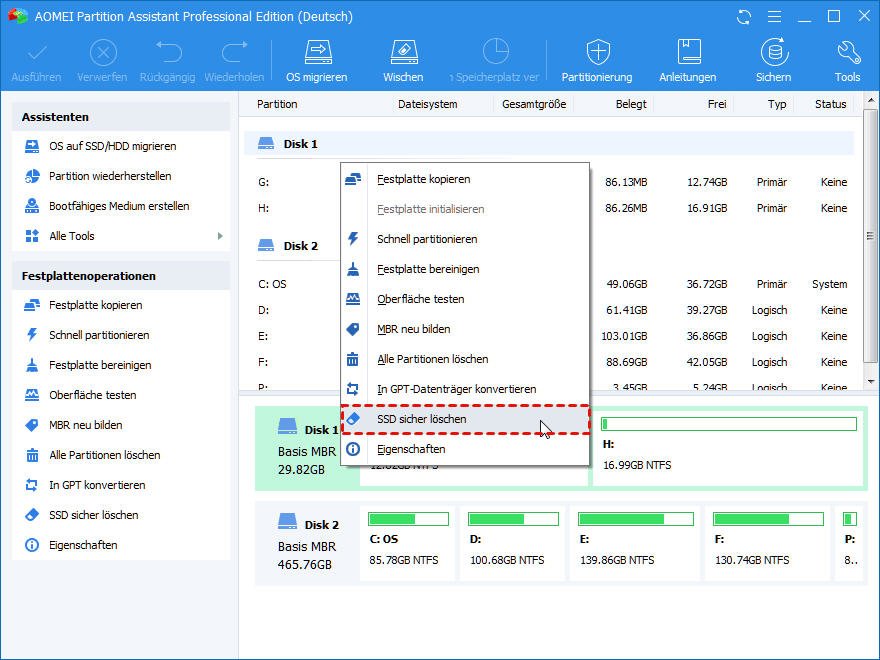
Task: Sort by Dateisystem column header
Action: coord(428,104)
